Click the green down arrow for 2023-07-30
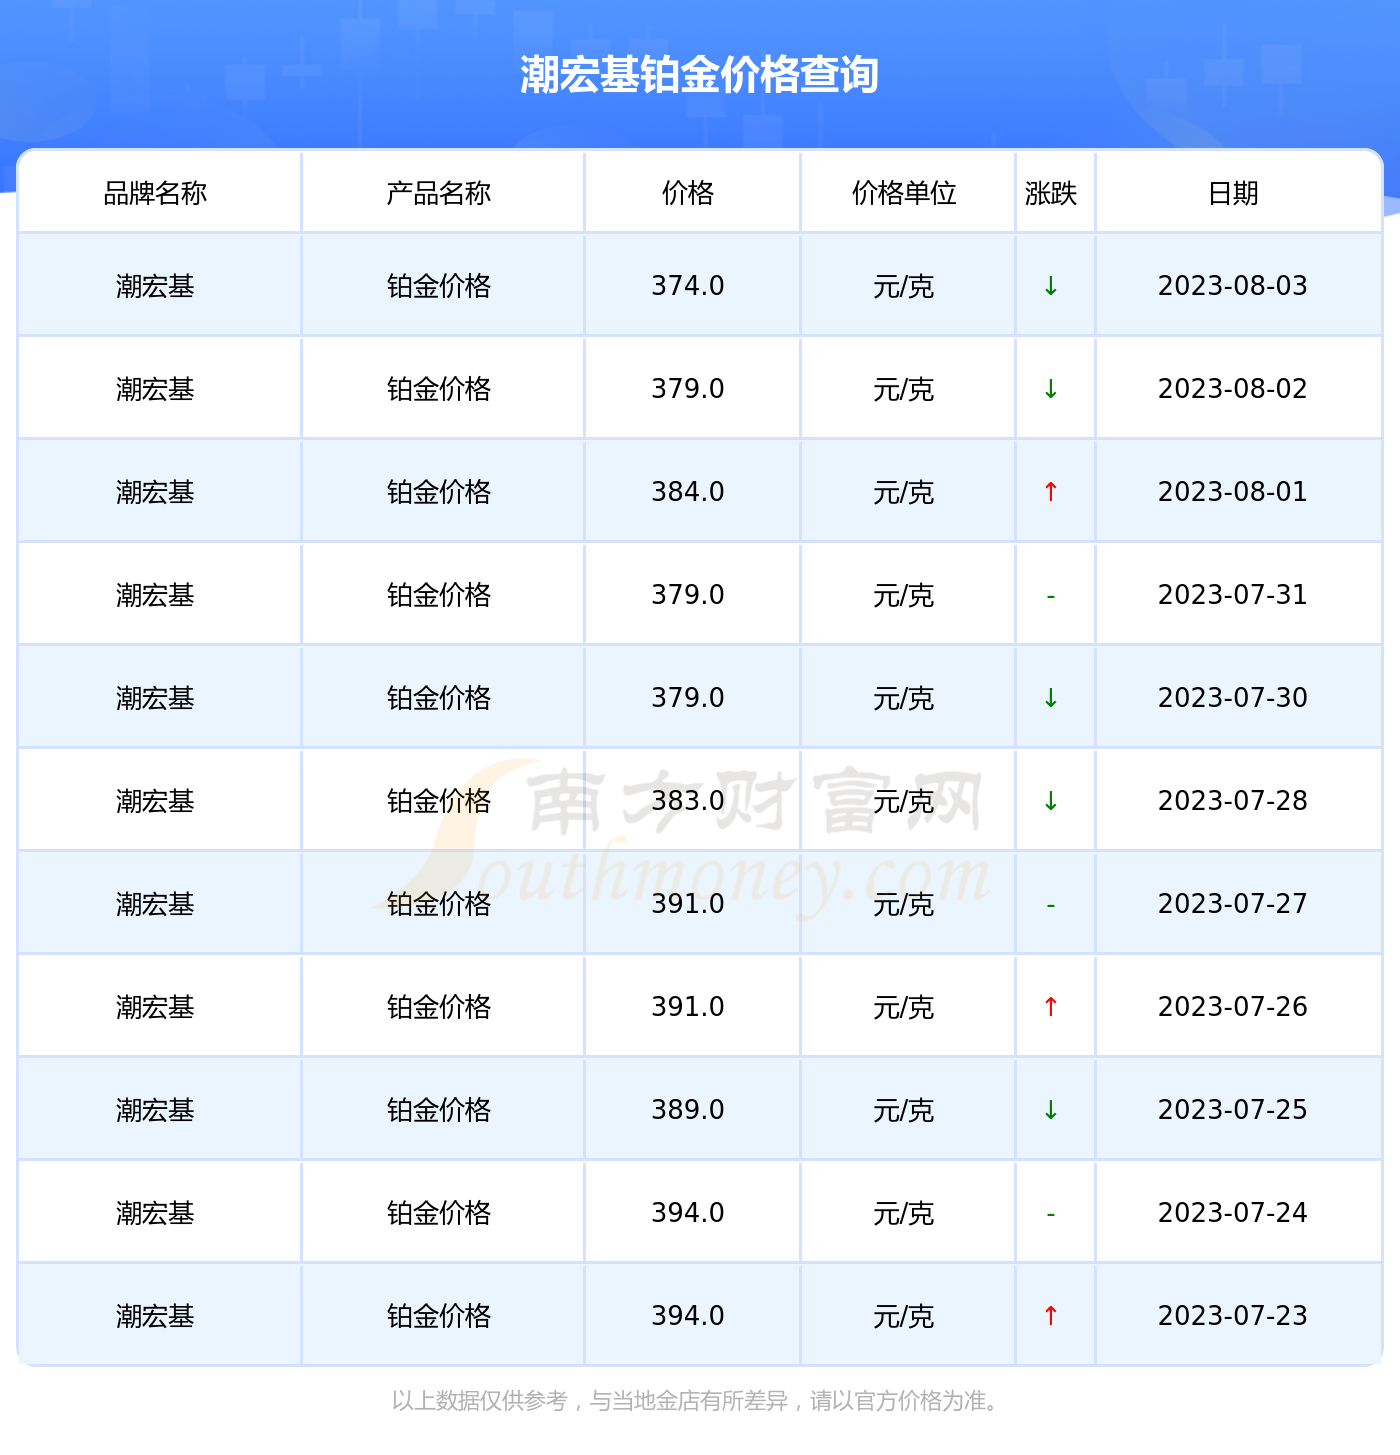The width and height of the screenshot is (1400, 1455). coord(1051,698)
